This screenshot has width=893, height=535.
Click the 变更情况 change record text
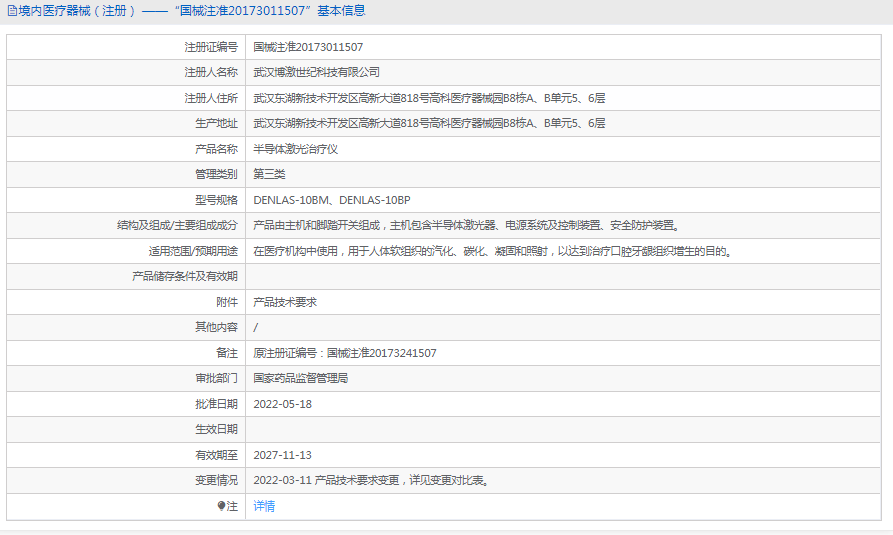371,480
